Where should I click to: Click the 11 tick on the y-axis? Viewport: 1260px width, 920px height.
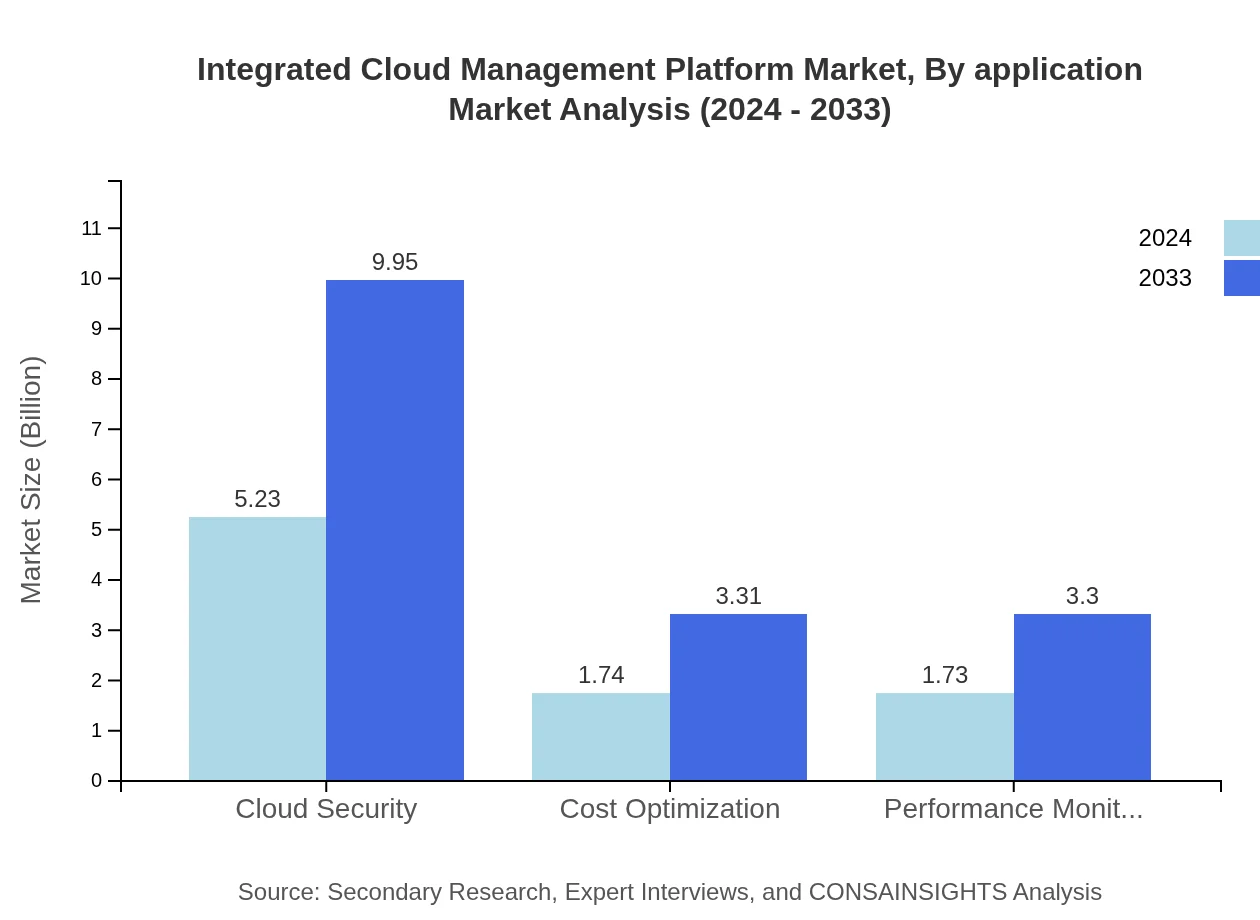[x=93, y=228]
